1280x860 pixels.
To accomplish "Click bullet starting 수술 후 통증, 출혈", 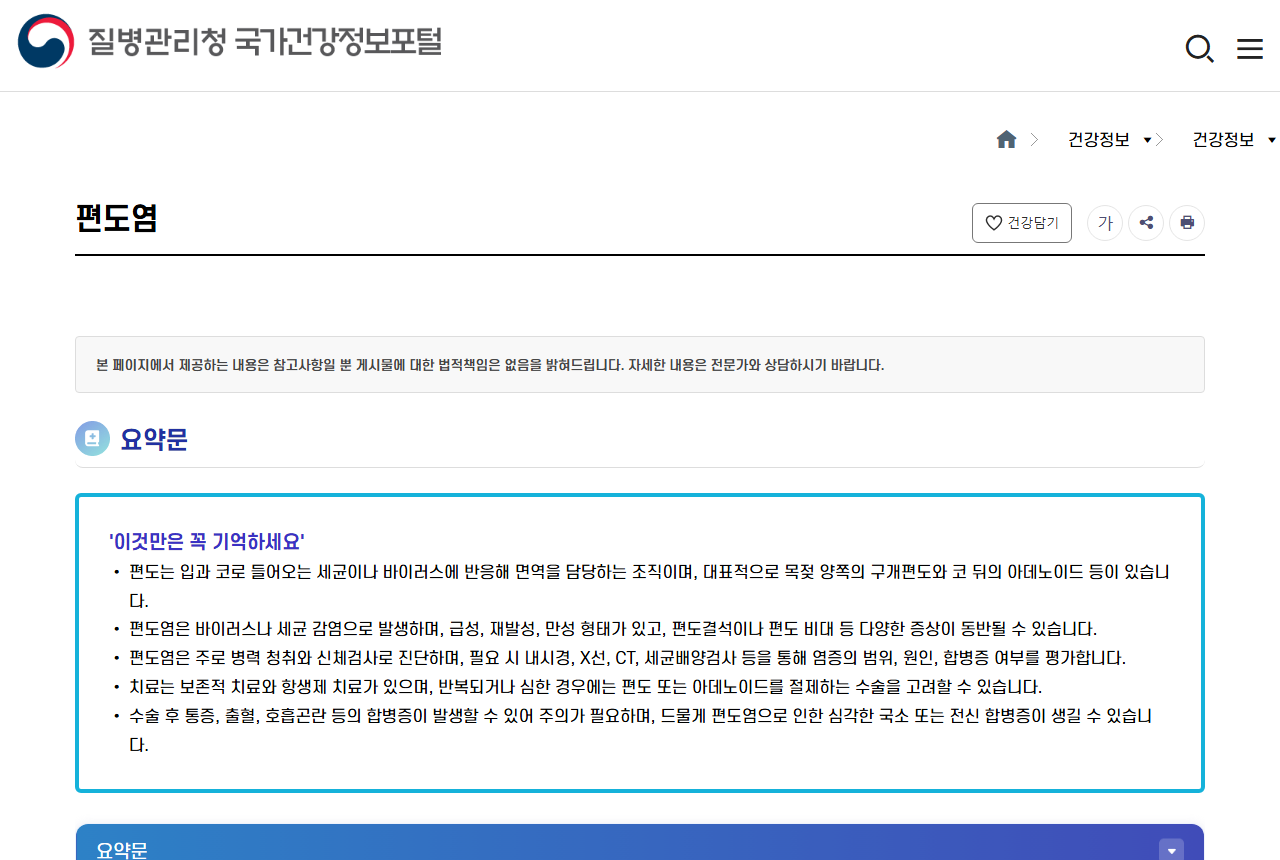I will click(641, 730).
